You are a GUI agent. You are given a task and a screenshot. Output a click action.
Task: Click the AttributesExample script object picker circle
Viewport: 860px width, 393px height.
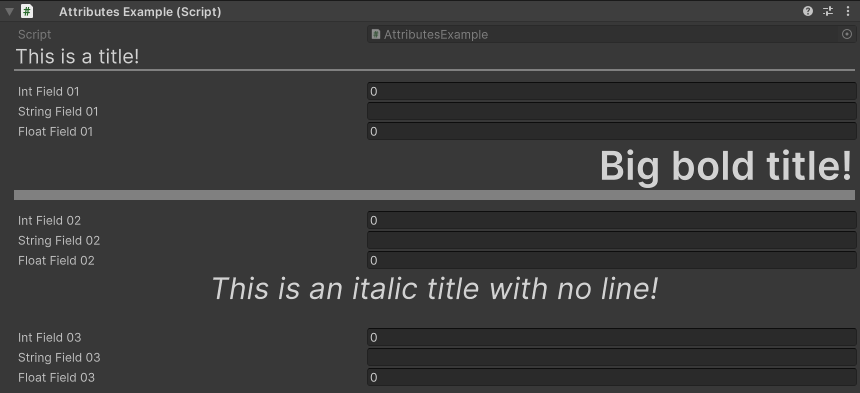pos(847,35)
